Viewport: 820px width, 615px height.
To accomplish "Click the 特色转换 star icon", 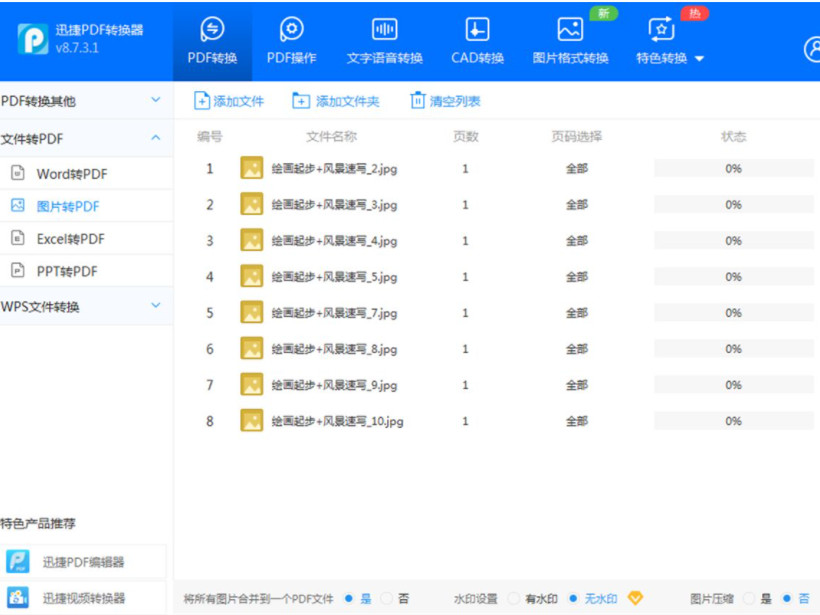I will (x=662, y=29).
